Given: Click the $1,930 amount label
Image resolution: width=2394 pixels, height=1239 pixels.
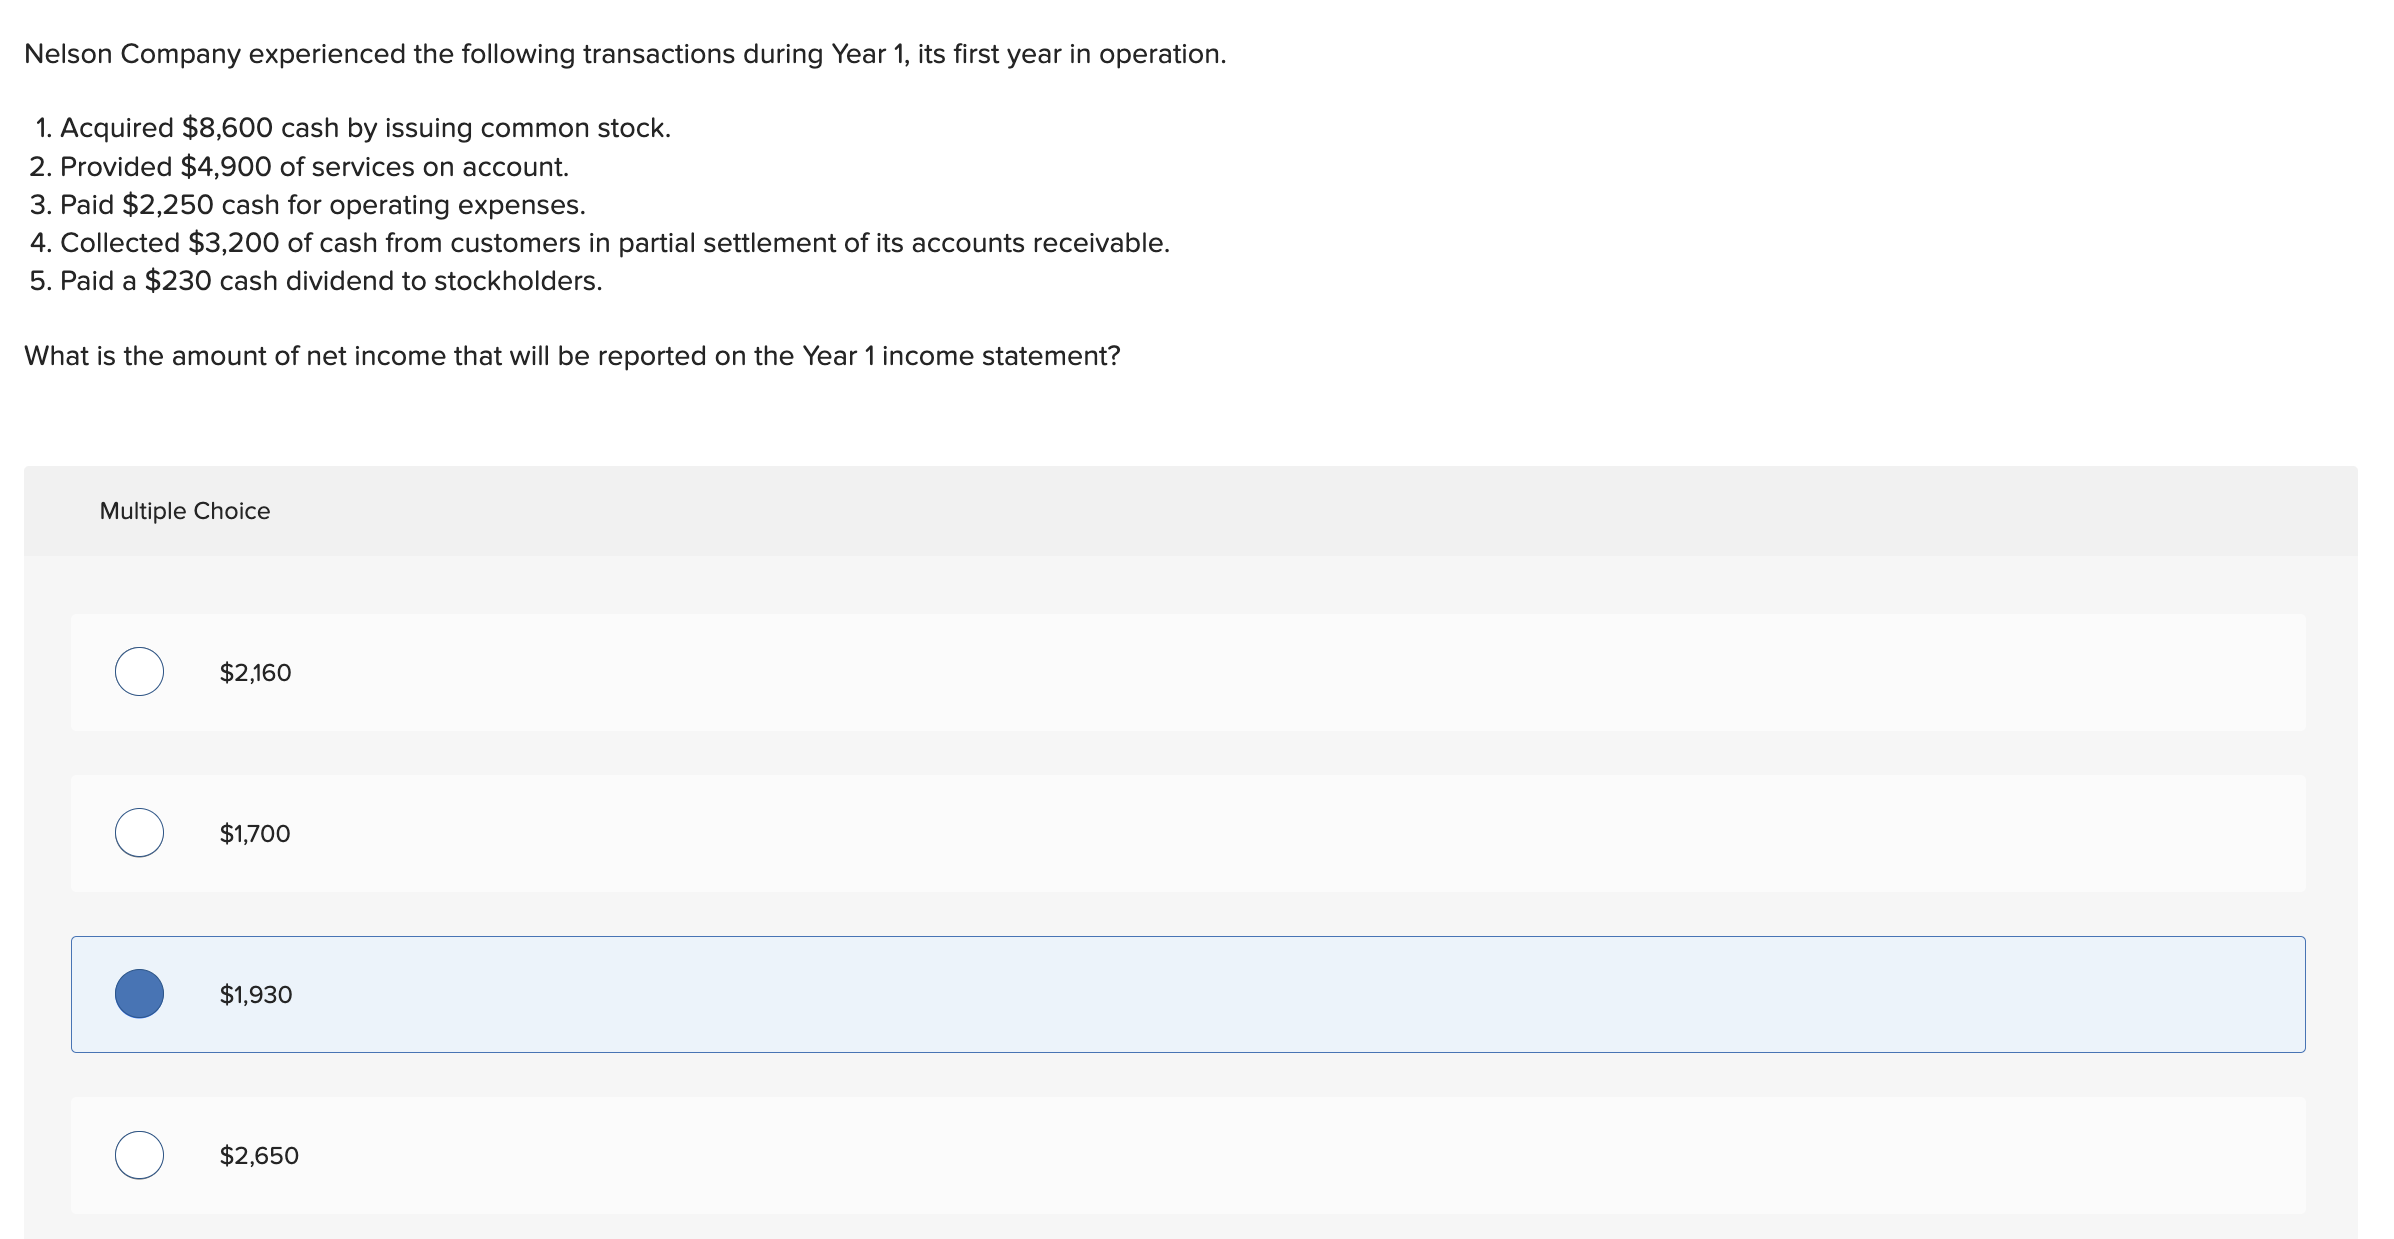Looking at the screenshot, I should pyautogui.click(x=255, y=995).
